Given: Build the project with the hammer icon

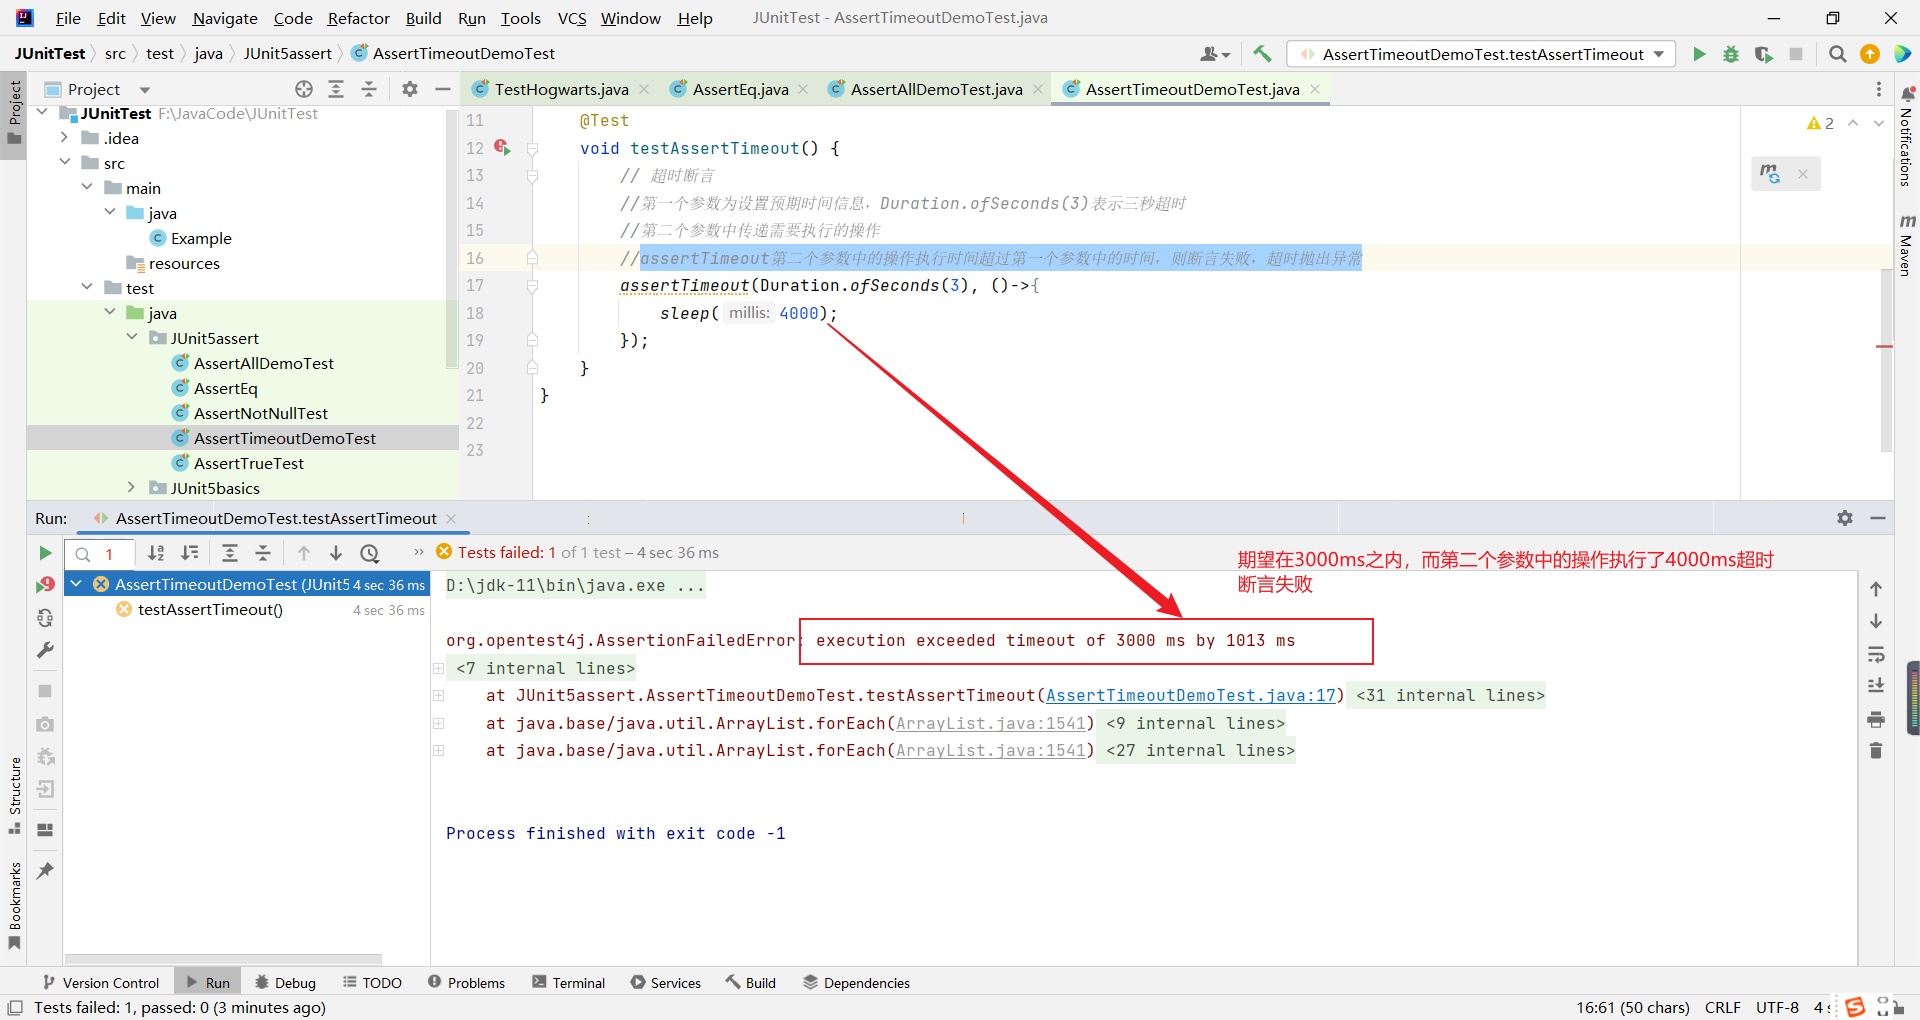Looking at the screenshot, I should coord(1262,54).
